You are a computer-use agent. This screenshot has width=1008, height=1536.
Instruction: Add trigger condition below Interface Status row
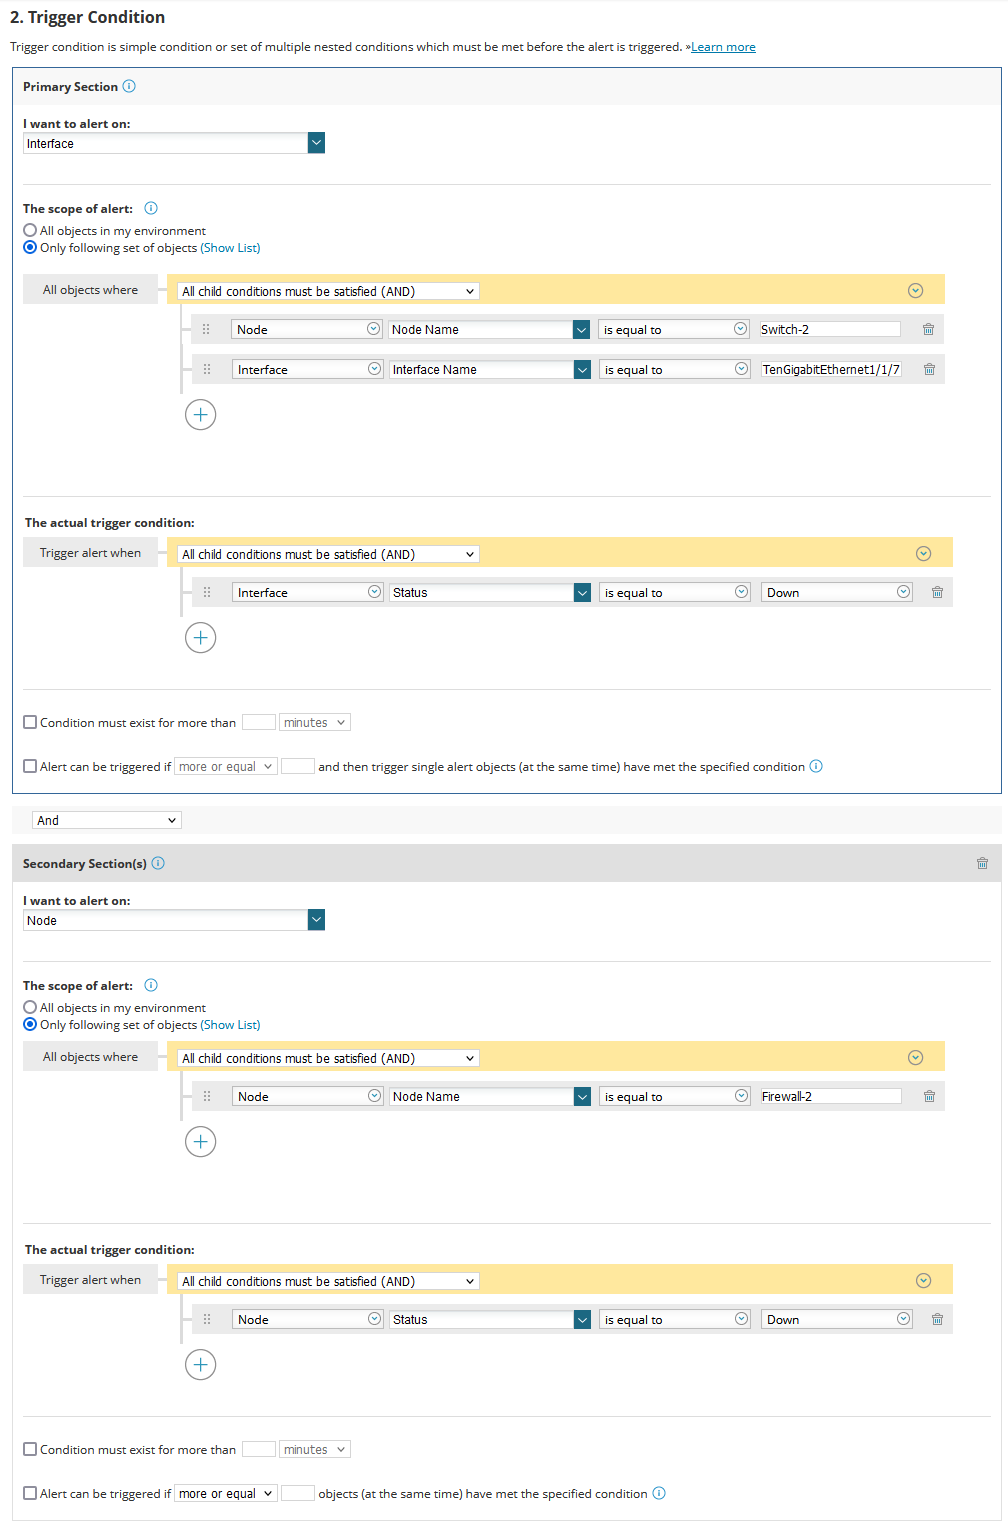(x=200, y=638)
